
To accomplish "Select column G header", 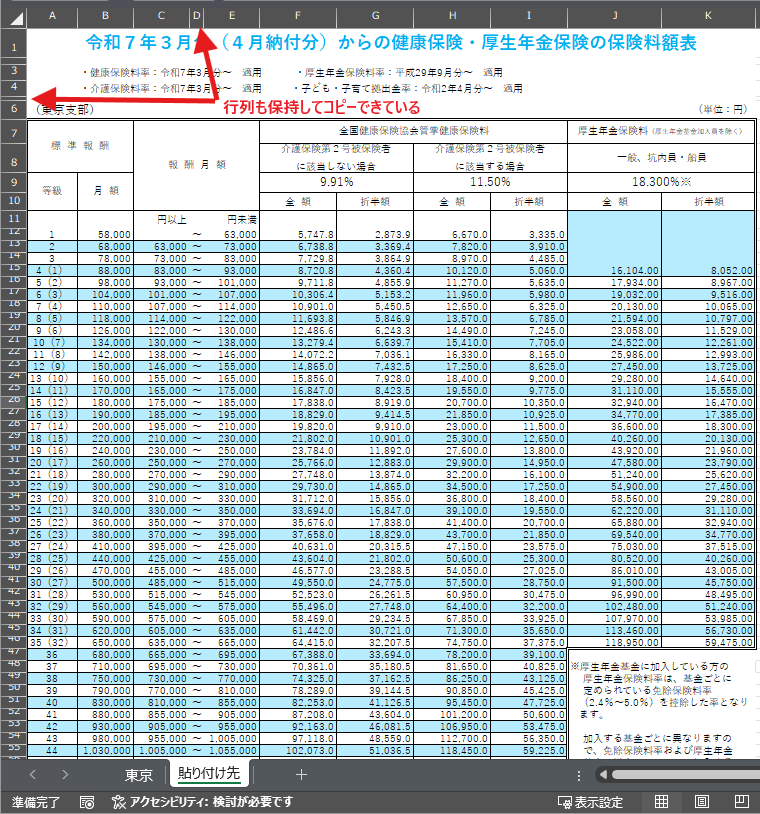I will pyautogui.click(x=375, y=16).
